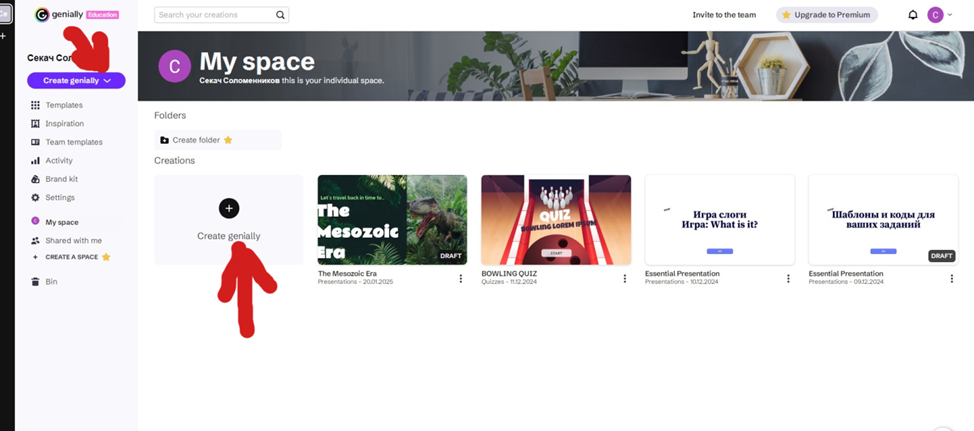This screenshot has height=431, width=974.
Task: Open options for Essential Presentation dated 10.12.2024
Action: [x=788, y=279]
